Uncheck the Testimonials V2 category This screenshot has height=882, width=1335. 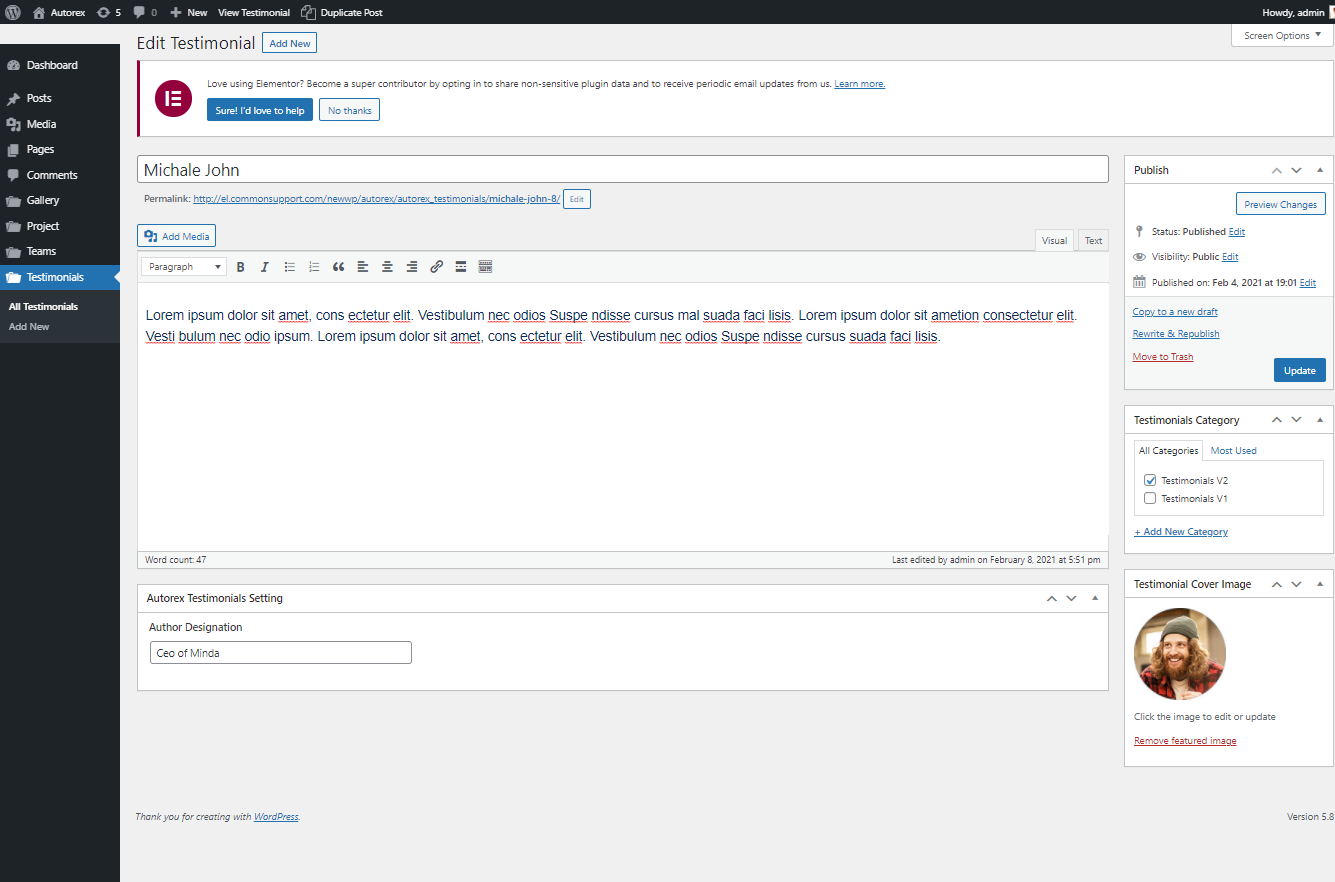1150,481
